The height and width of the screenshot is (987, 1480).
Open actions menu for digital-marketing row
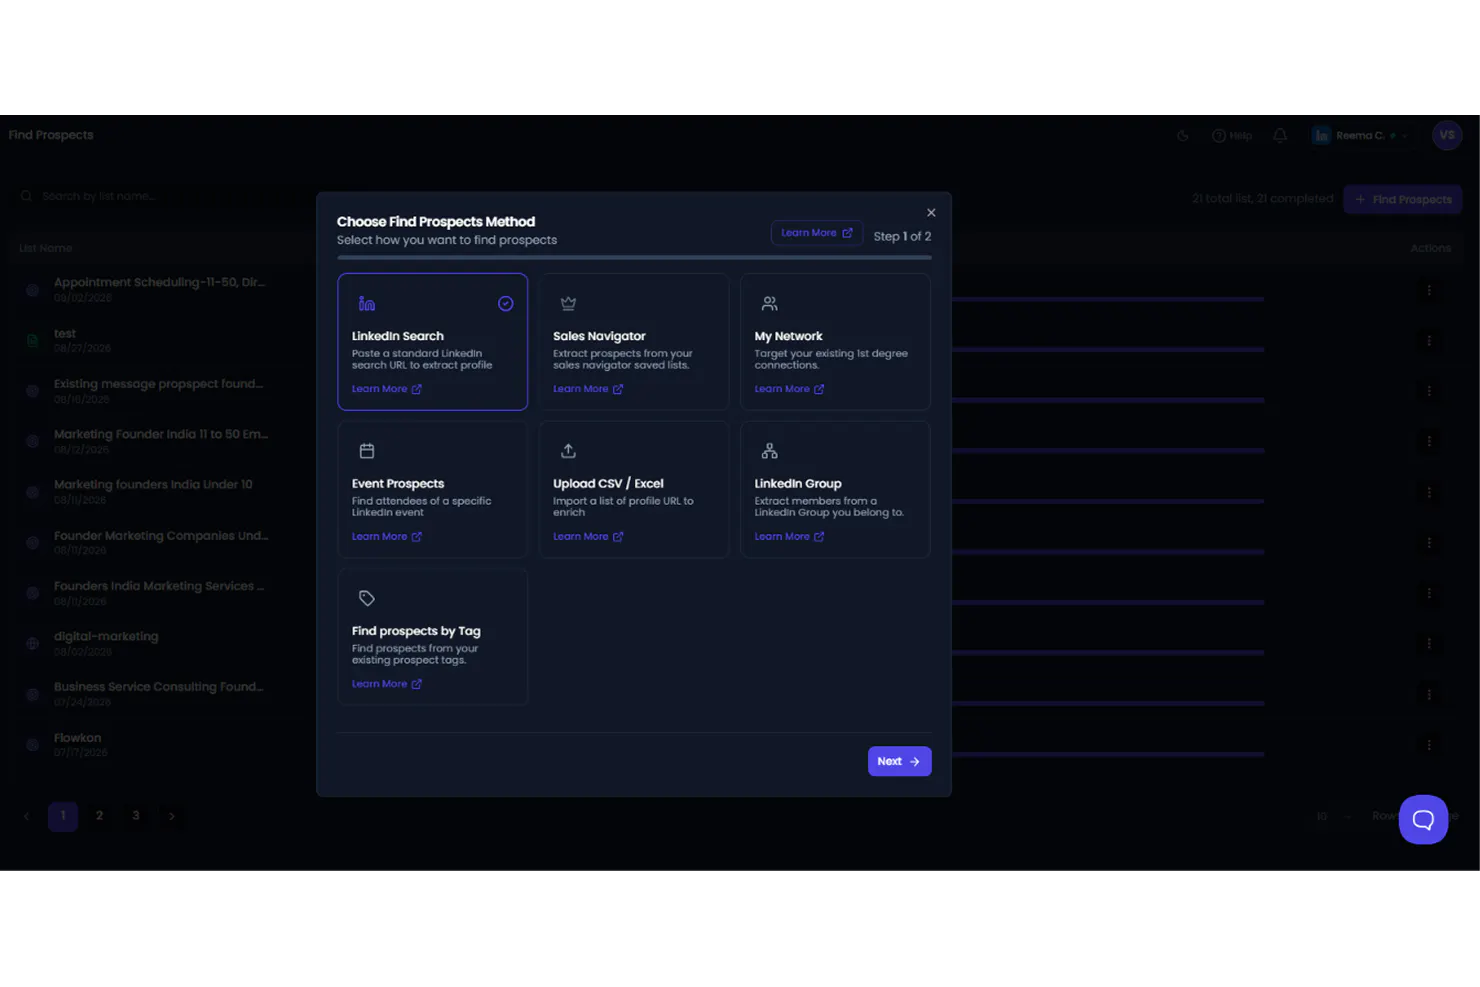pyautogui.click(x=1429, y=643)
